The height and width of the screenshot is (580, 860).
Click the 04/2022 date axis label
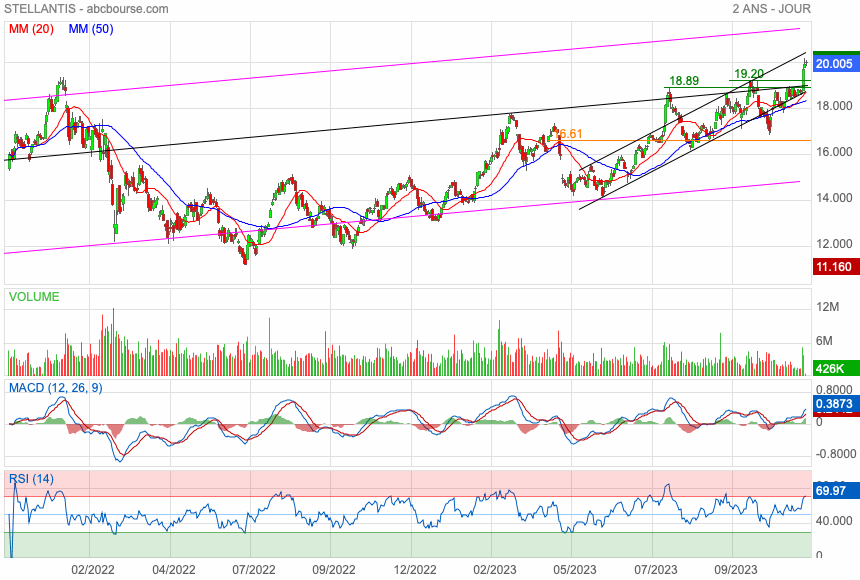point(173,570)
